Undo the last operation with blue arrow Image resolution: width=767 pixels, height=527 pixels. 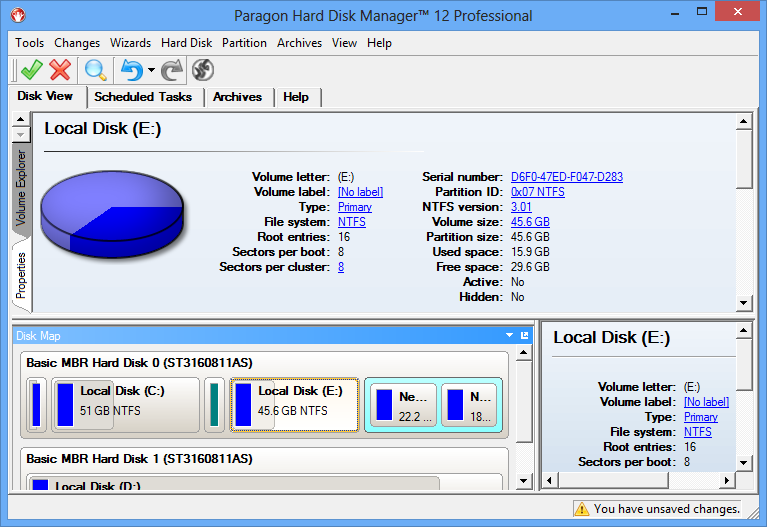131,69
